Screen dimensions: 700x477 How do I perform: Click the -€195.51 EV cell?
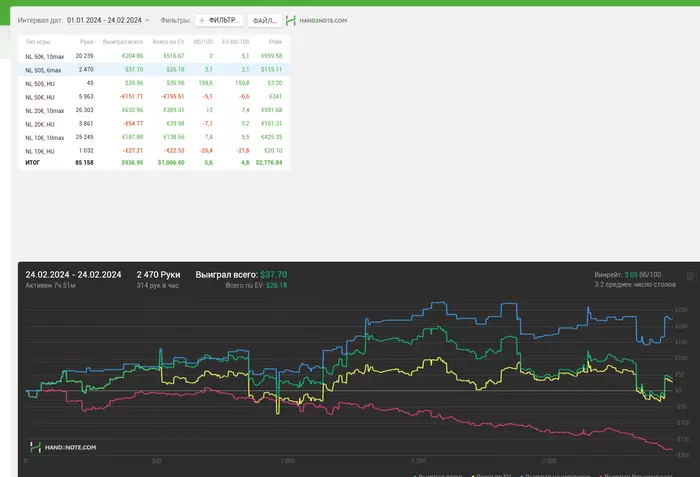172,96
